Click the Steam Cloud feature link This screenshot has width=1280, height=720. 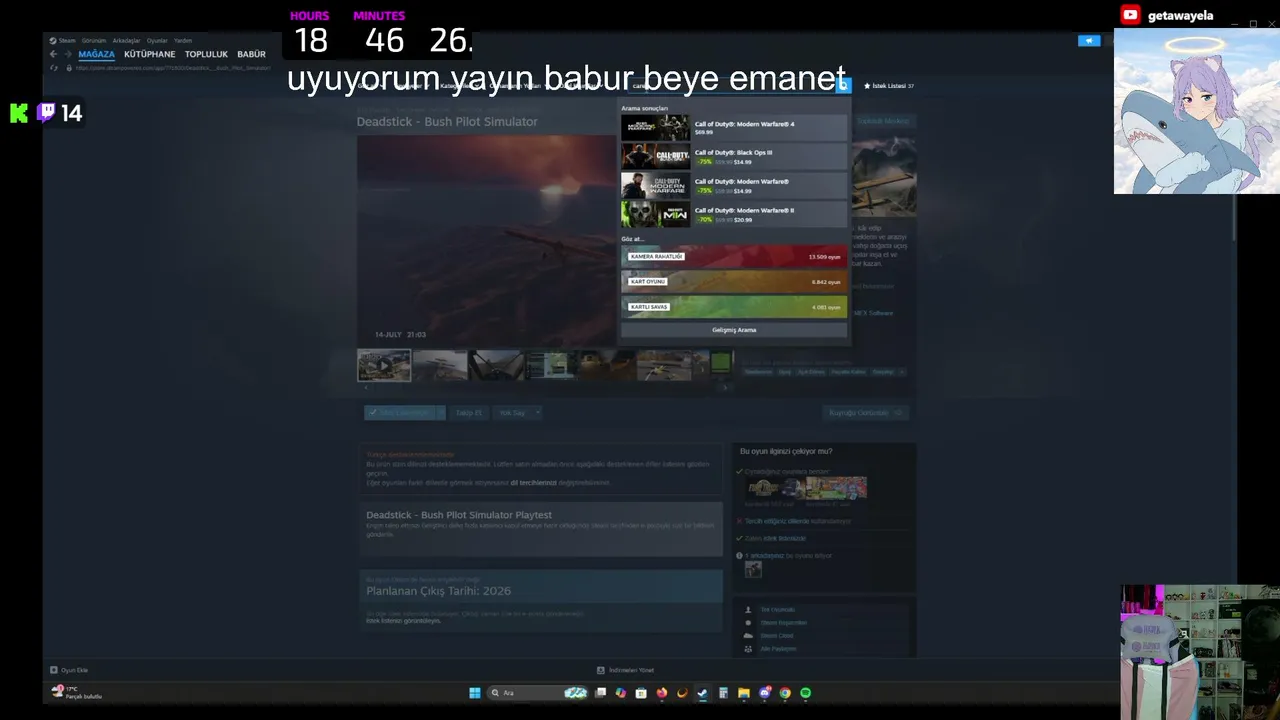point(777,636)
